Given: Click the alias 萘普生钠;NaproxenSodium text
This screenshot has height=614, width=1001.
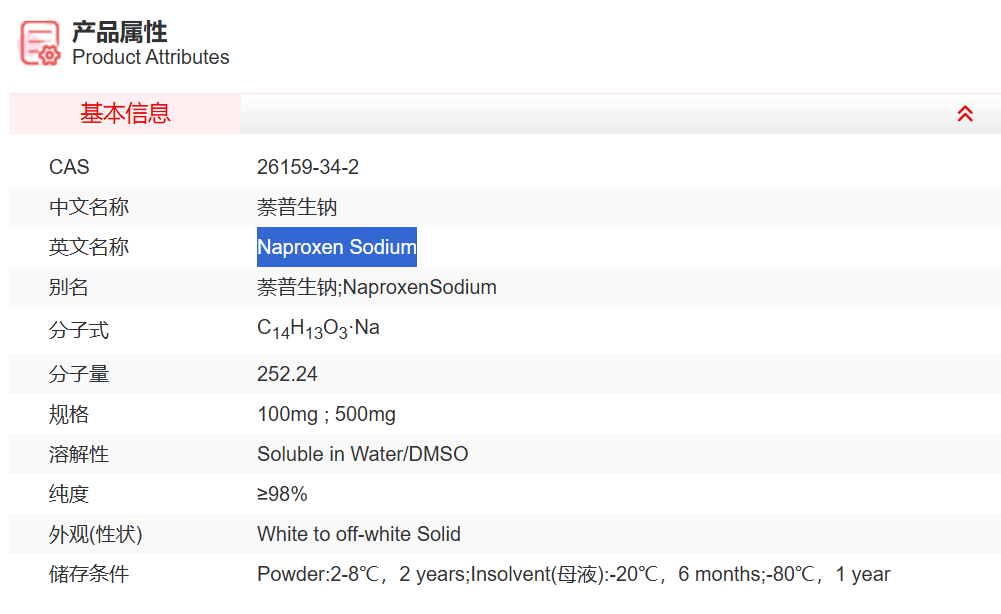Looking at the screenshot, I should click(x=376, y=287).
